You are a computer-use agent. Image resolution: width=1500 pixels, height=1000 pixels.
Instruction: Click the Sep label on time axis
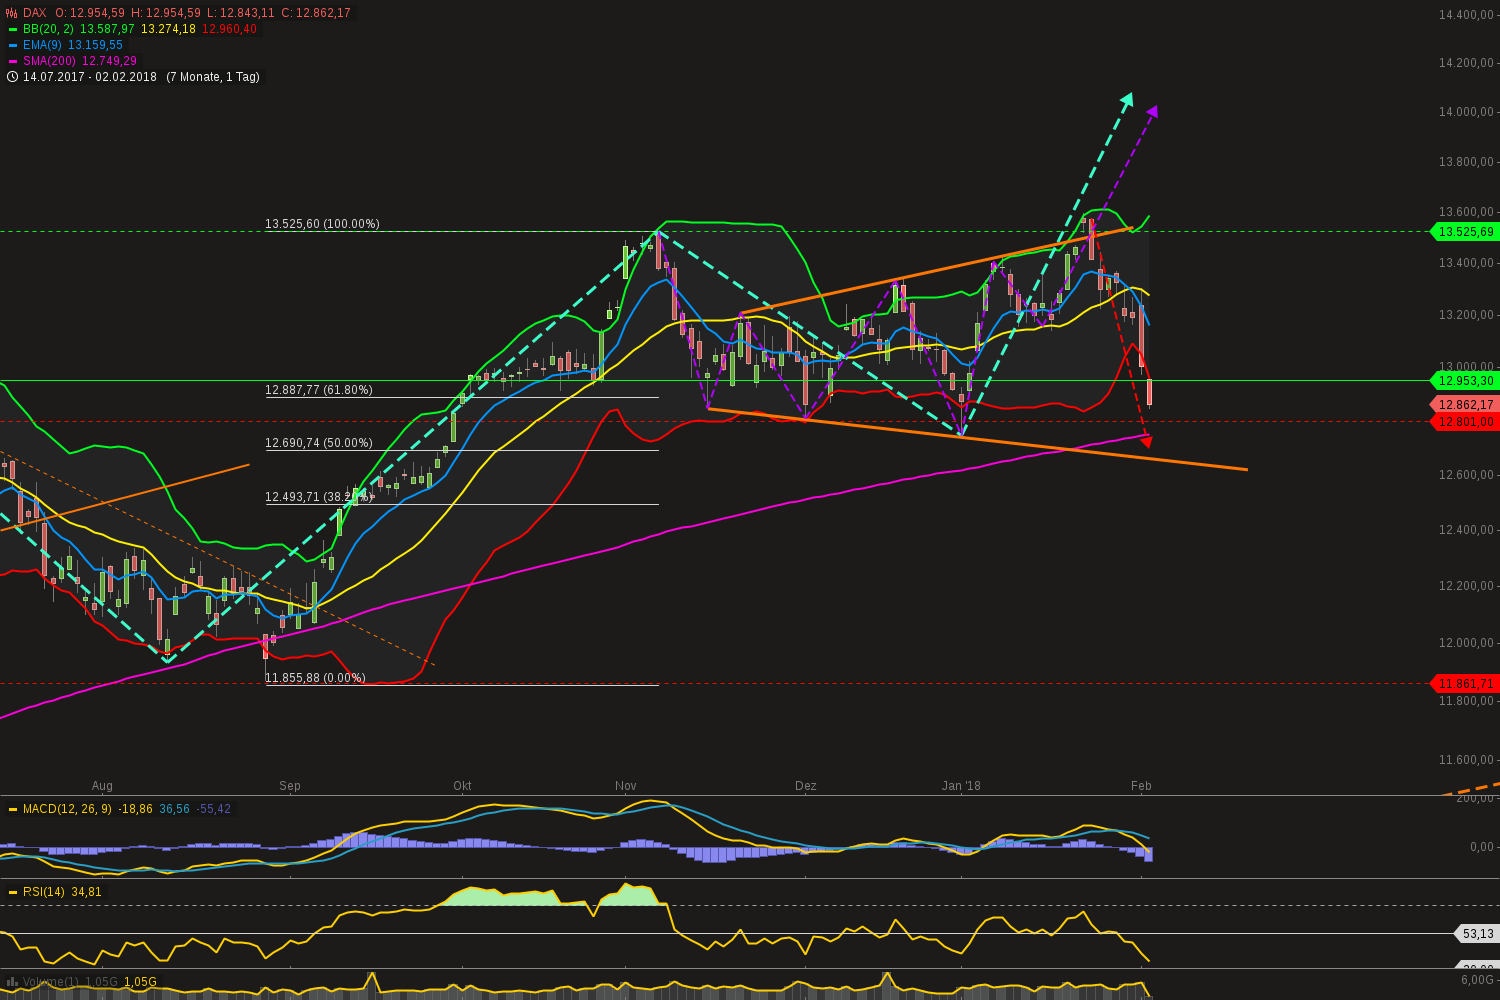click(x=290, y=786)
